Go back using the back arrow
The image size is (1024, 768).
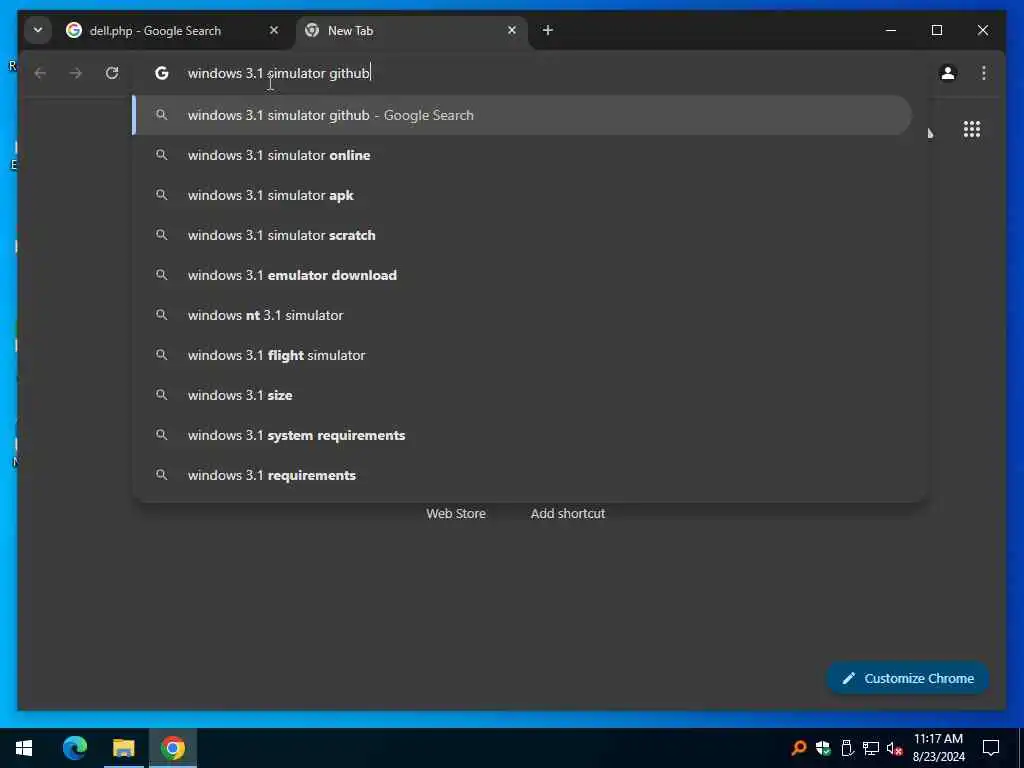coord(40,73)
